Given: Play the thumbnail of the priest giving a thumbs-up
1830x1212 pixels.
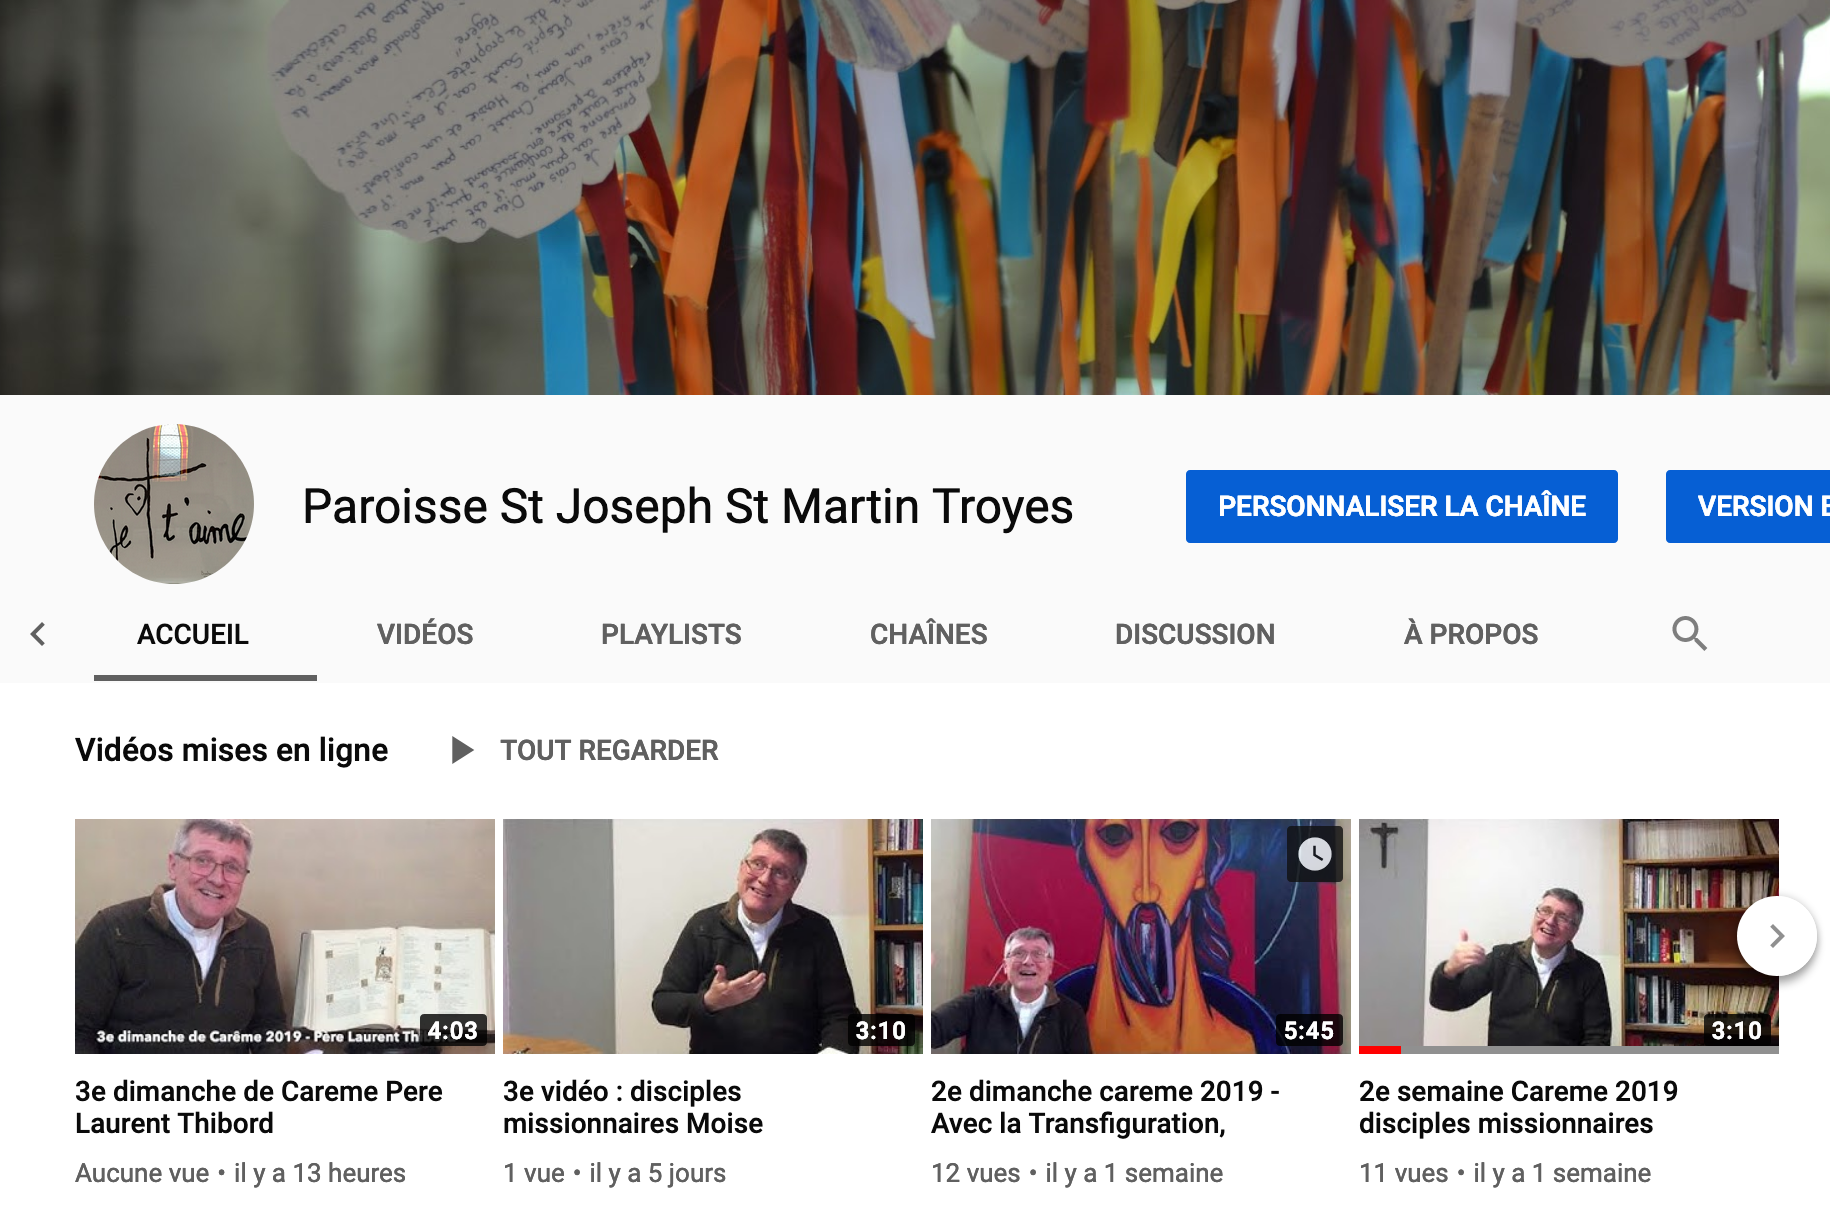Looking at the screenshot, I should [x=1569, y=936].
